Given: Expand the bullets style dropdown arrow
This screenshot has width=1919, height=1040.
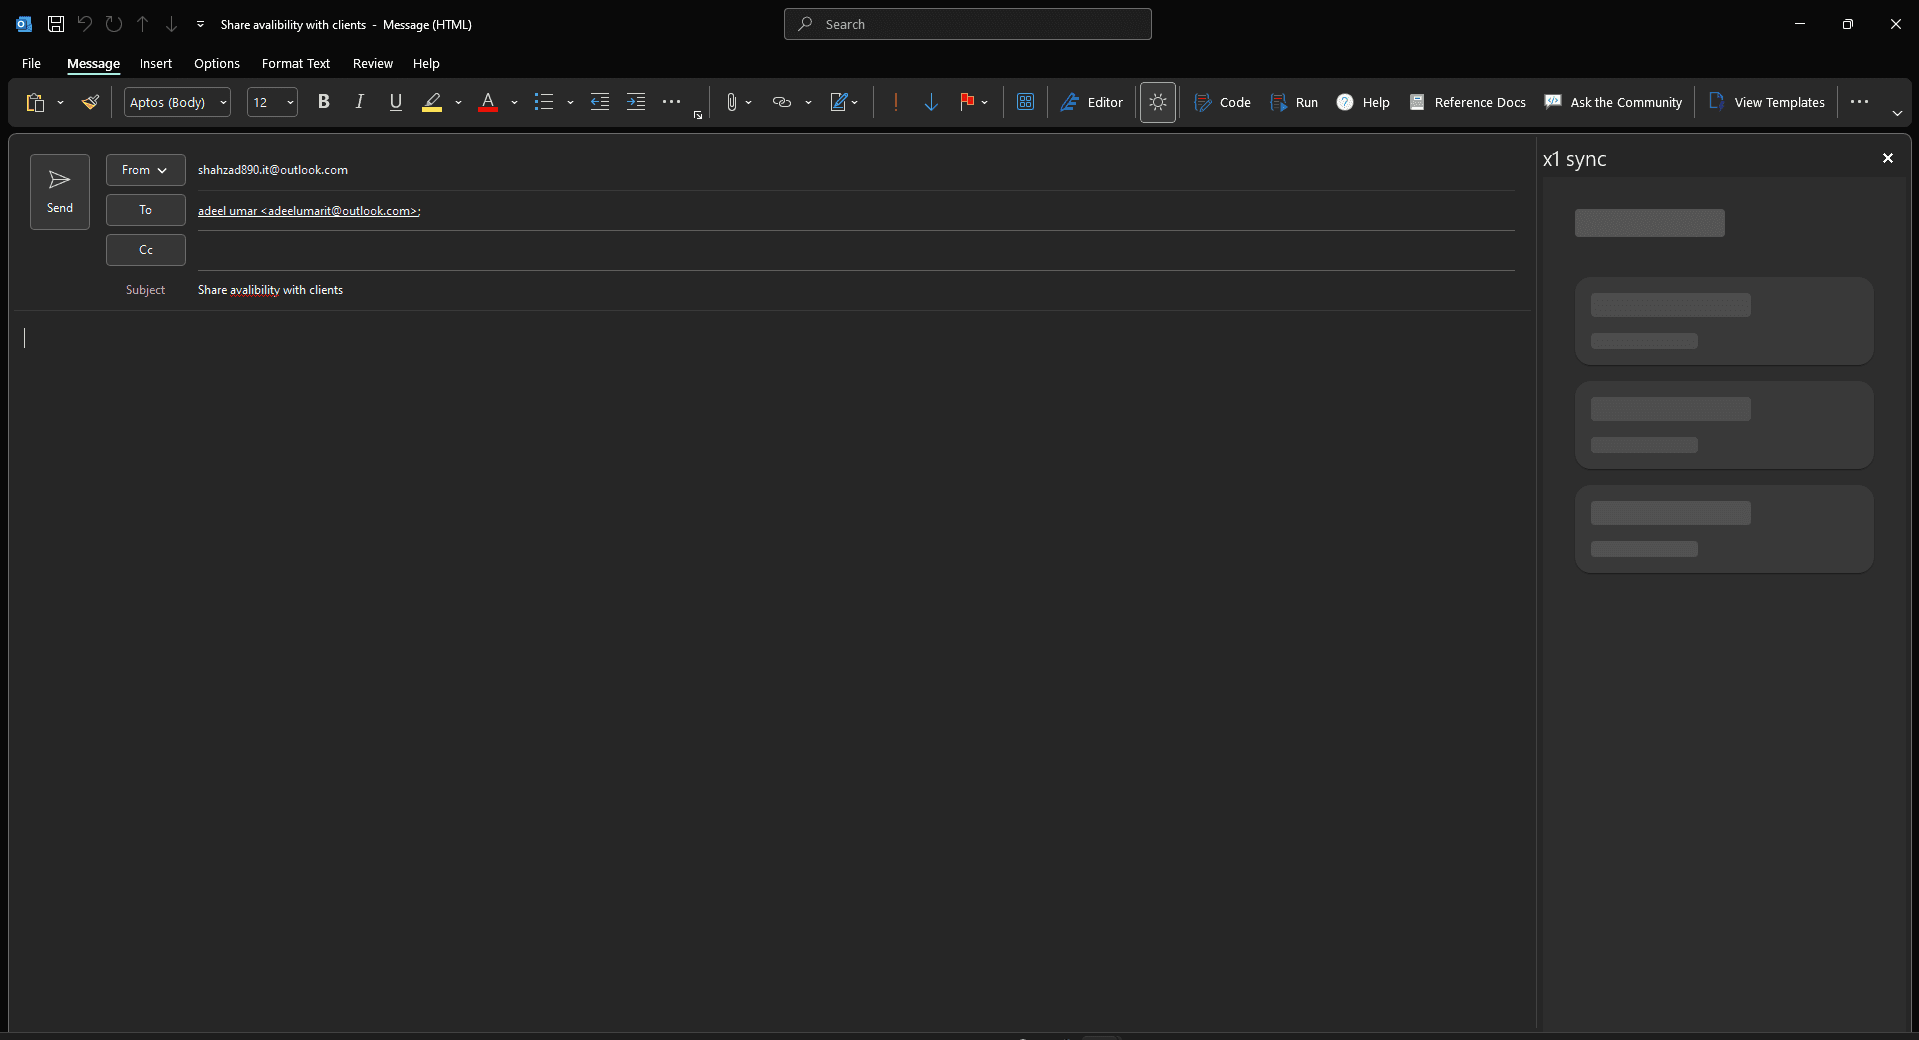Looking at the screenshot, I should (570, 102).
